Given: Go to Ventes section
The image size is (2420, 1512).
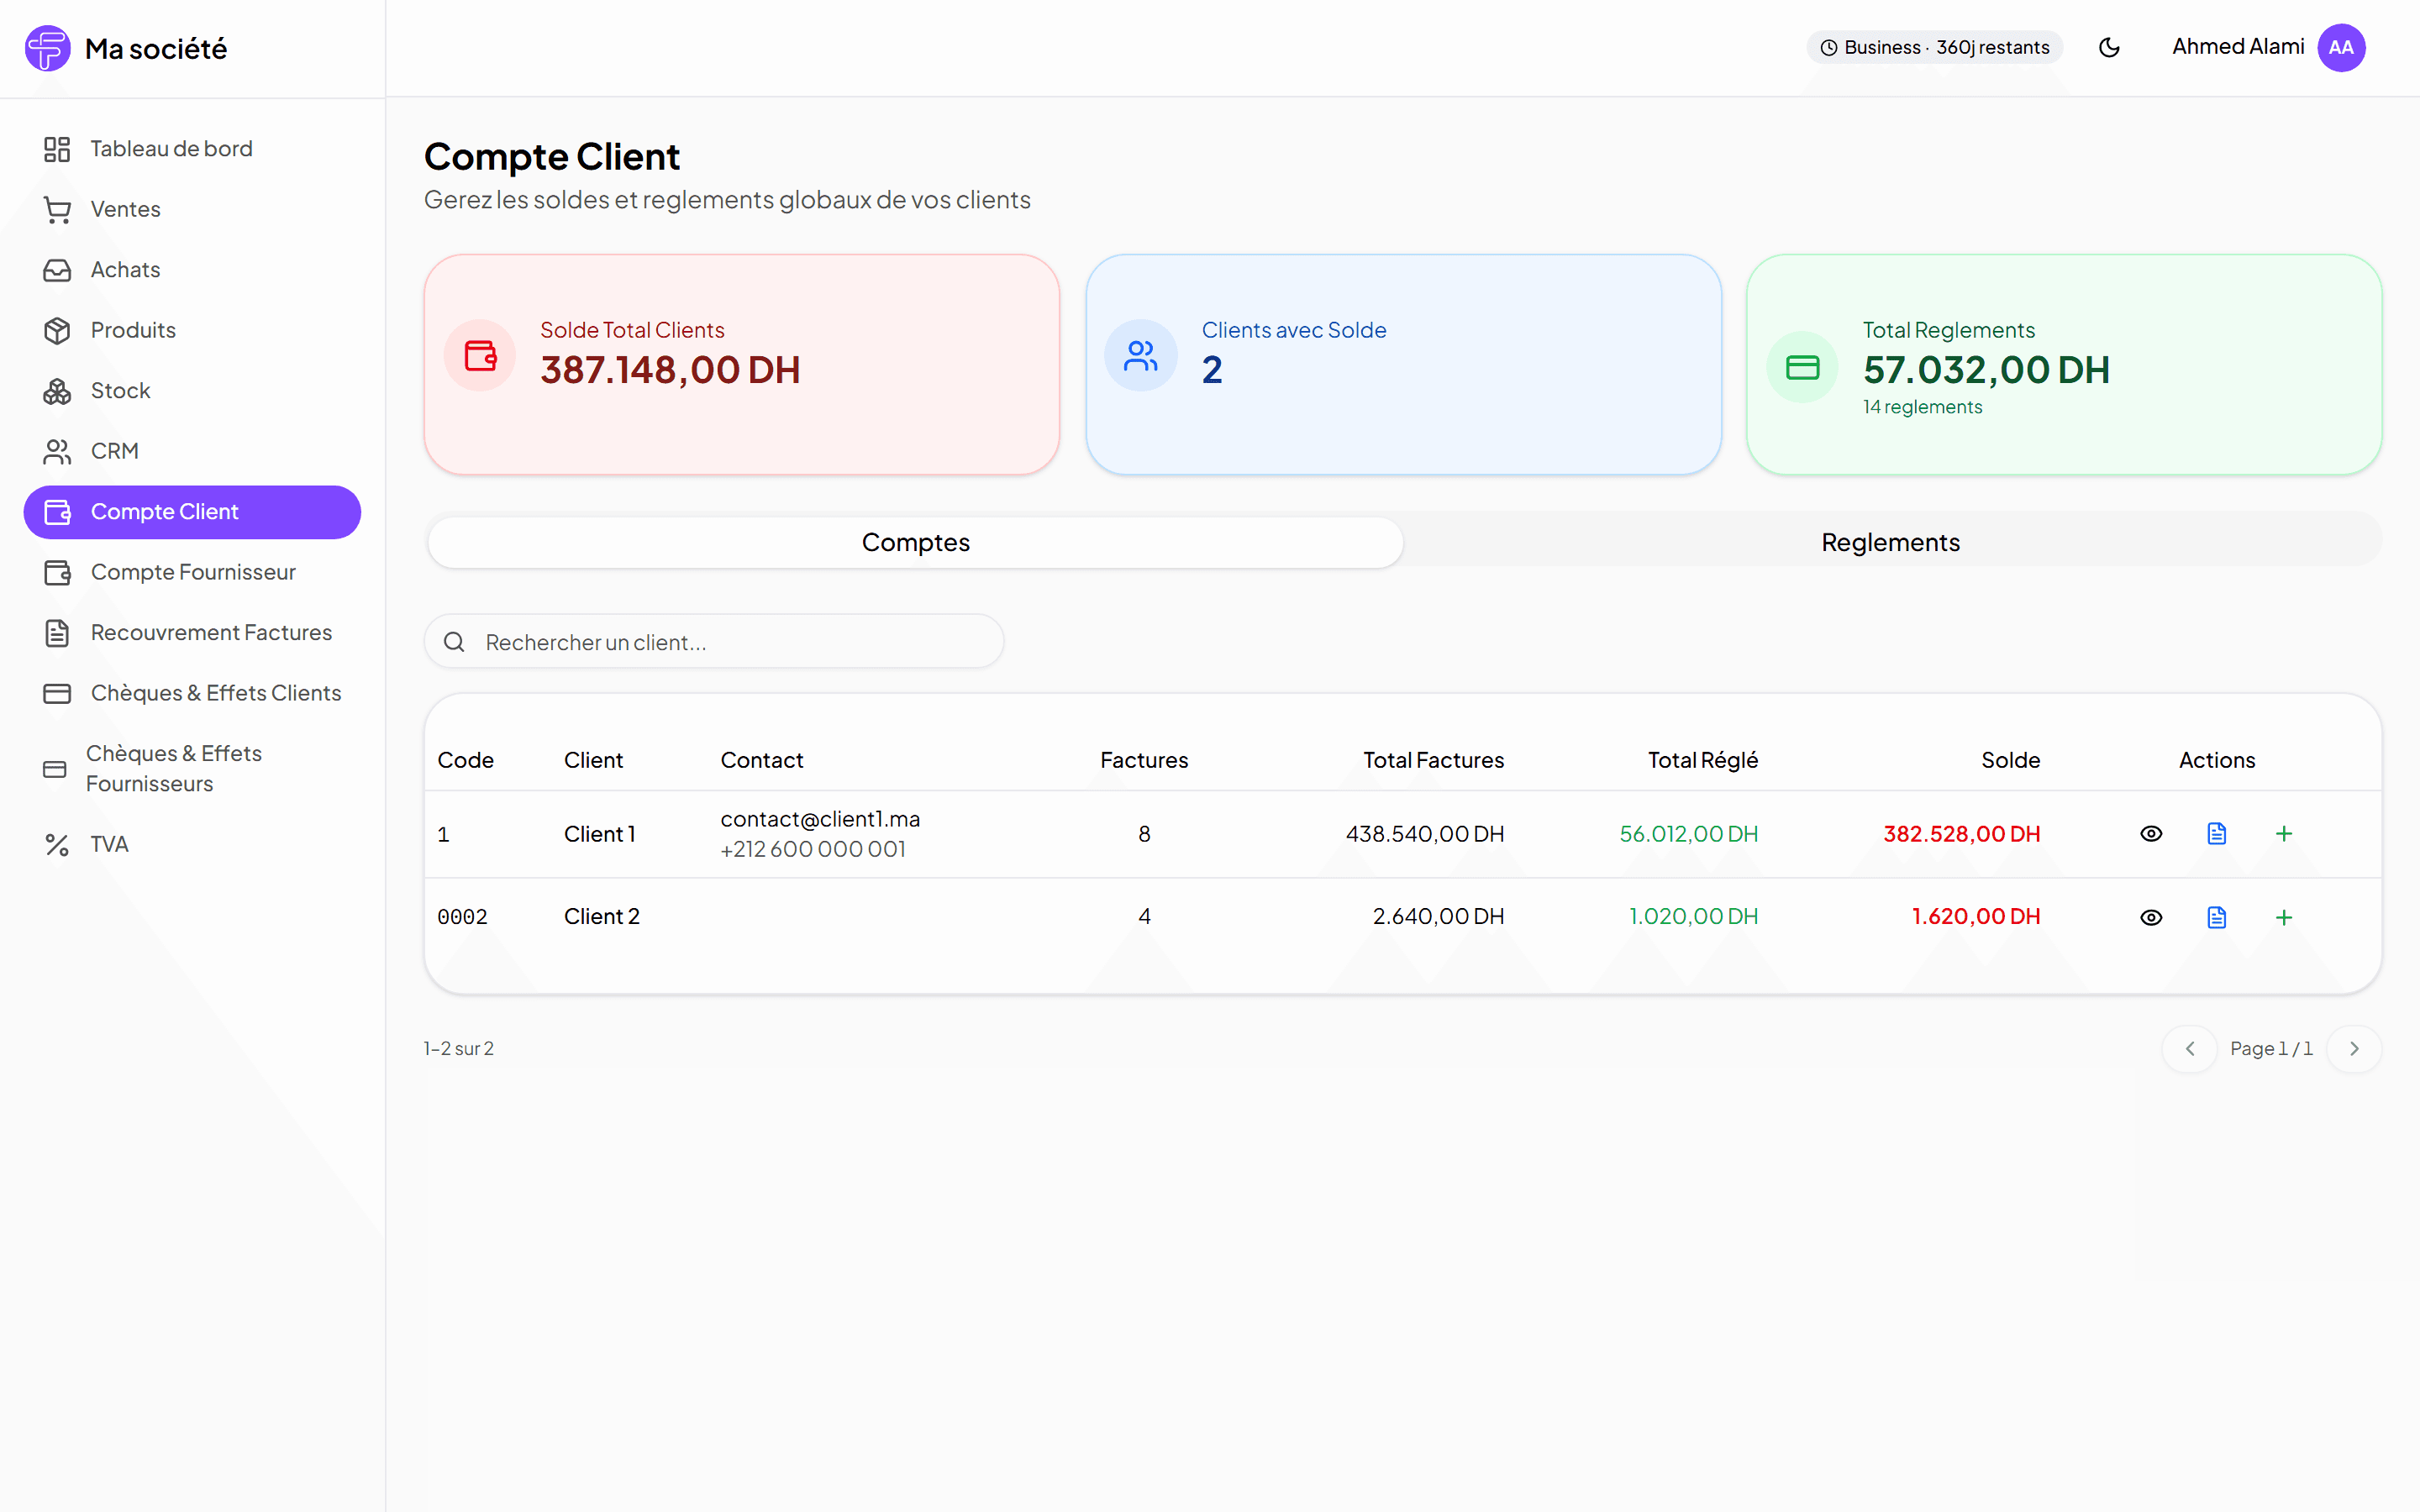Looking at the screenshot, I should (x=192, y=210).
